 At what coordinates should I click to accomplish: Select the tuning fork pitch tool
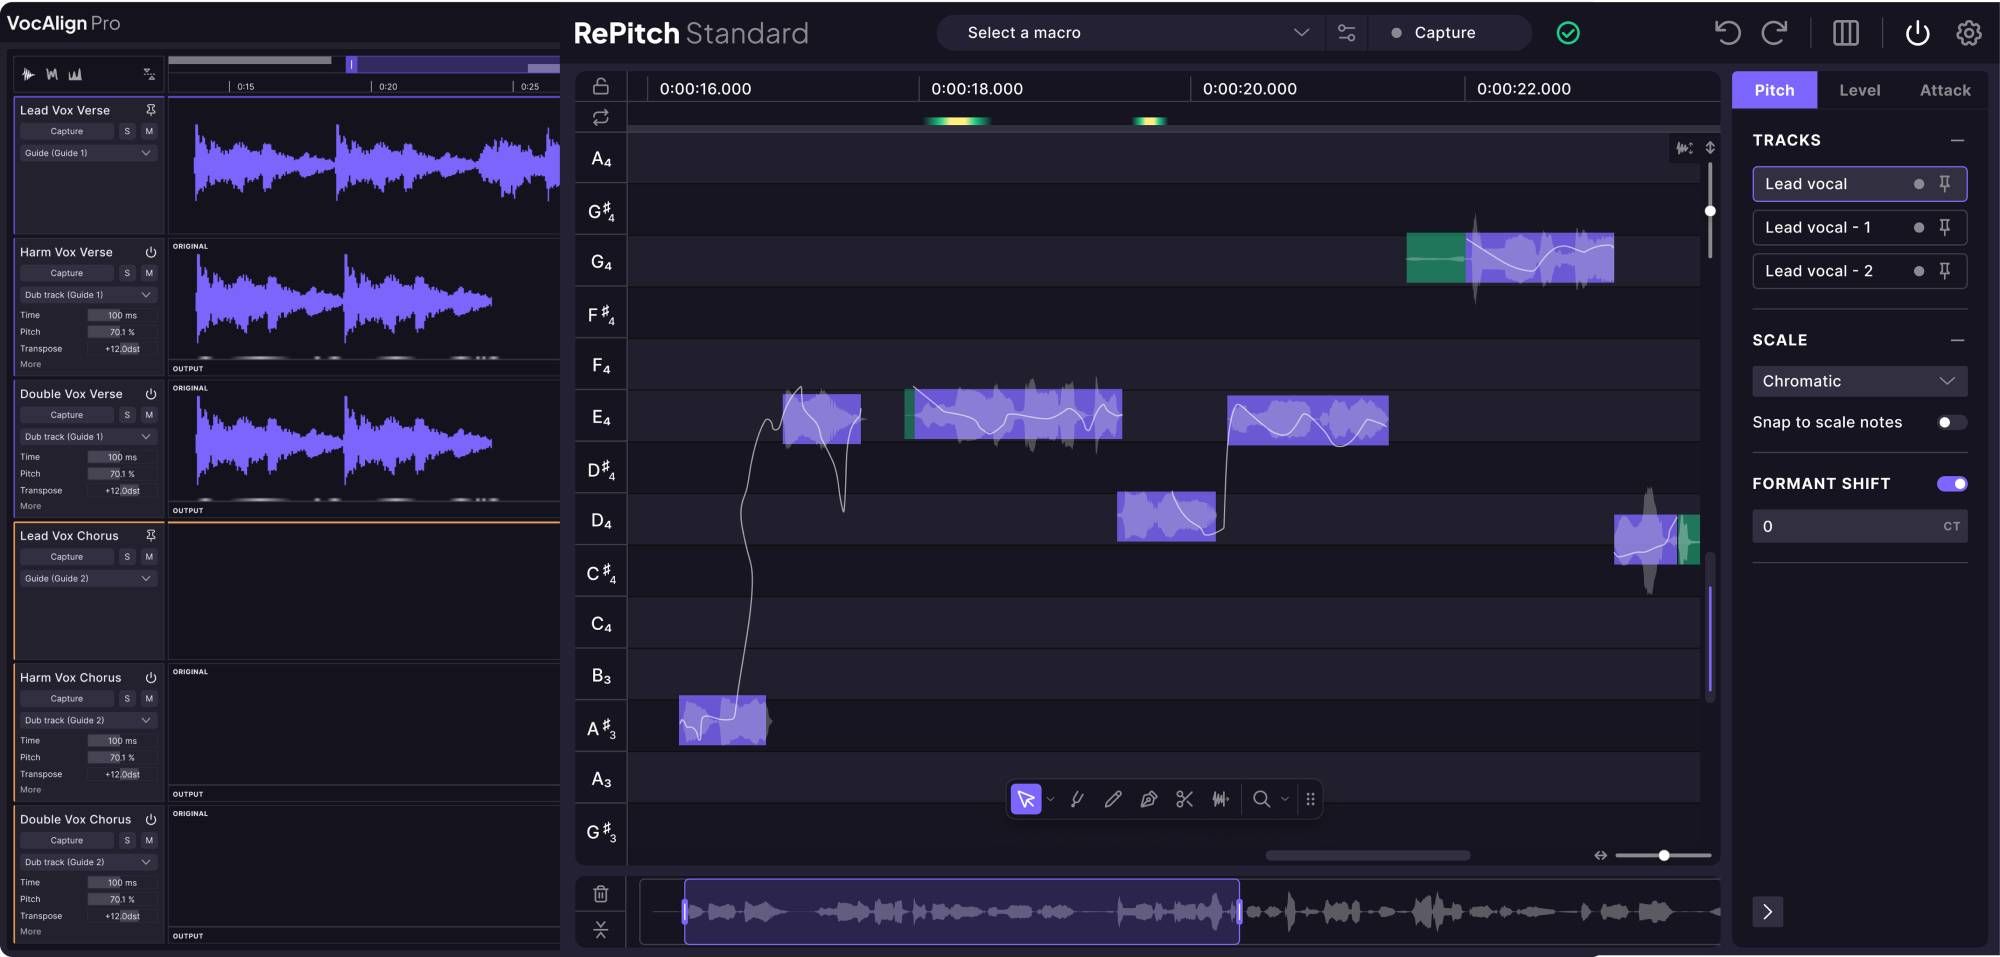coord(1077,799)
